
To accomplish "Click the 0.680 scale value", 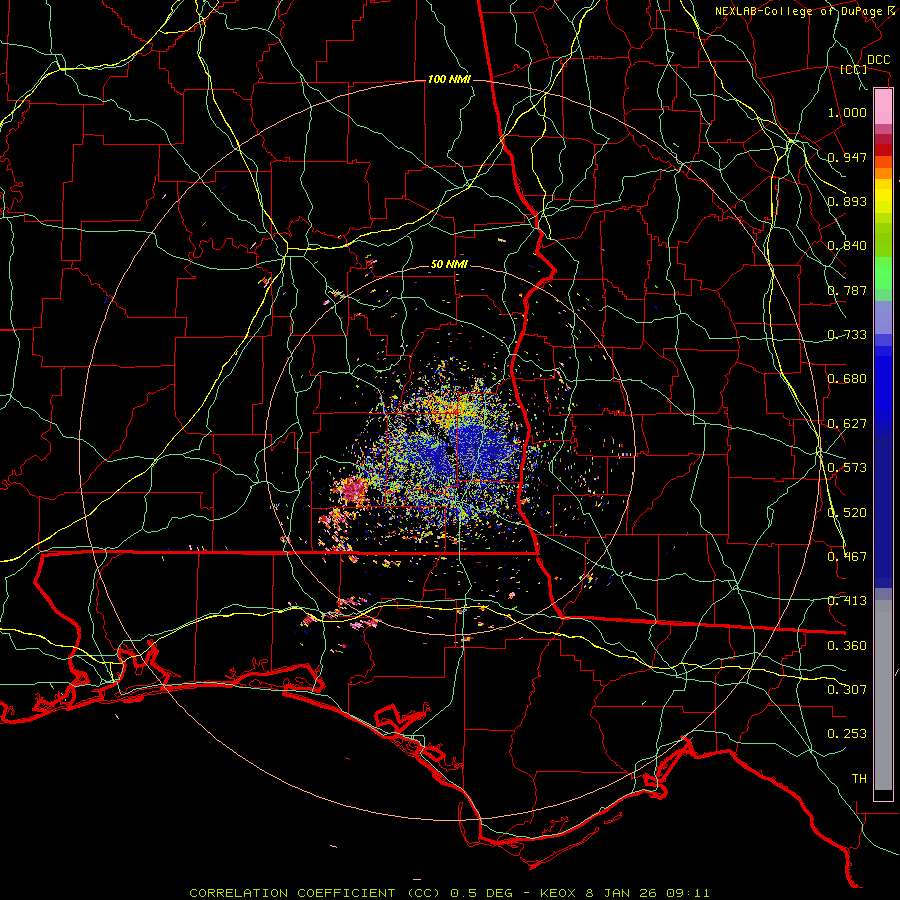I will (847, 379).
